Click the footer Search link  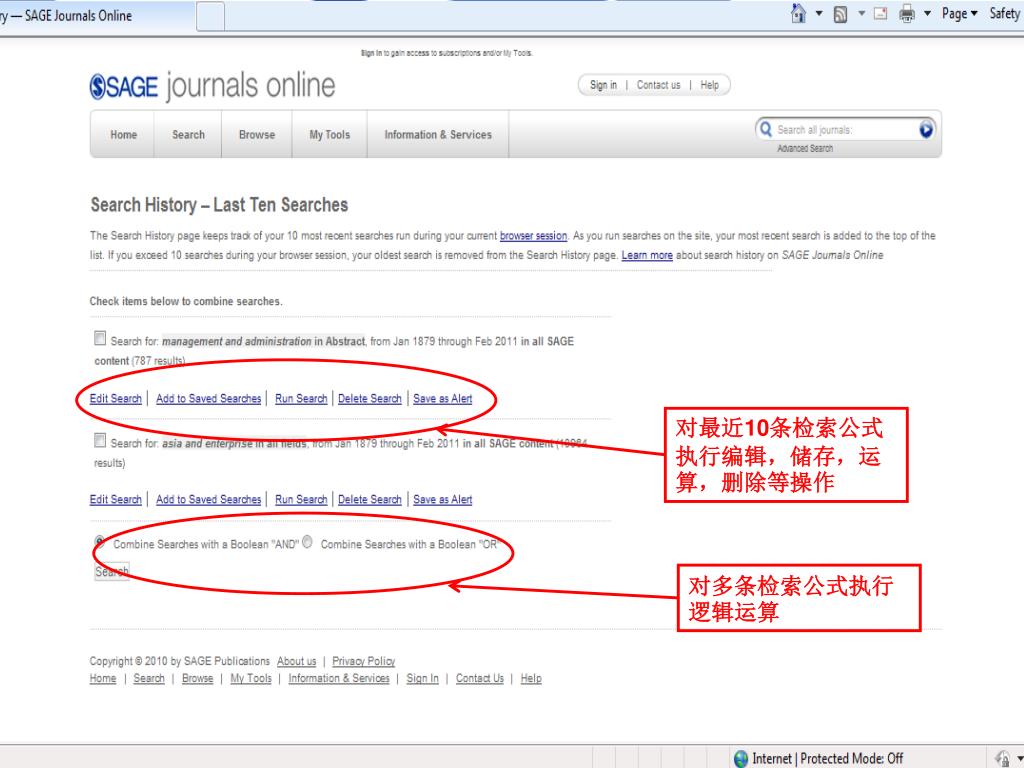(x=149, y=679)
